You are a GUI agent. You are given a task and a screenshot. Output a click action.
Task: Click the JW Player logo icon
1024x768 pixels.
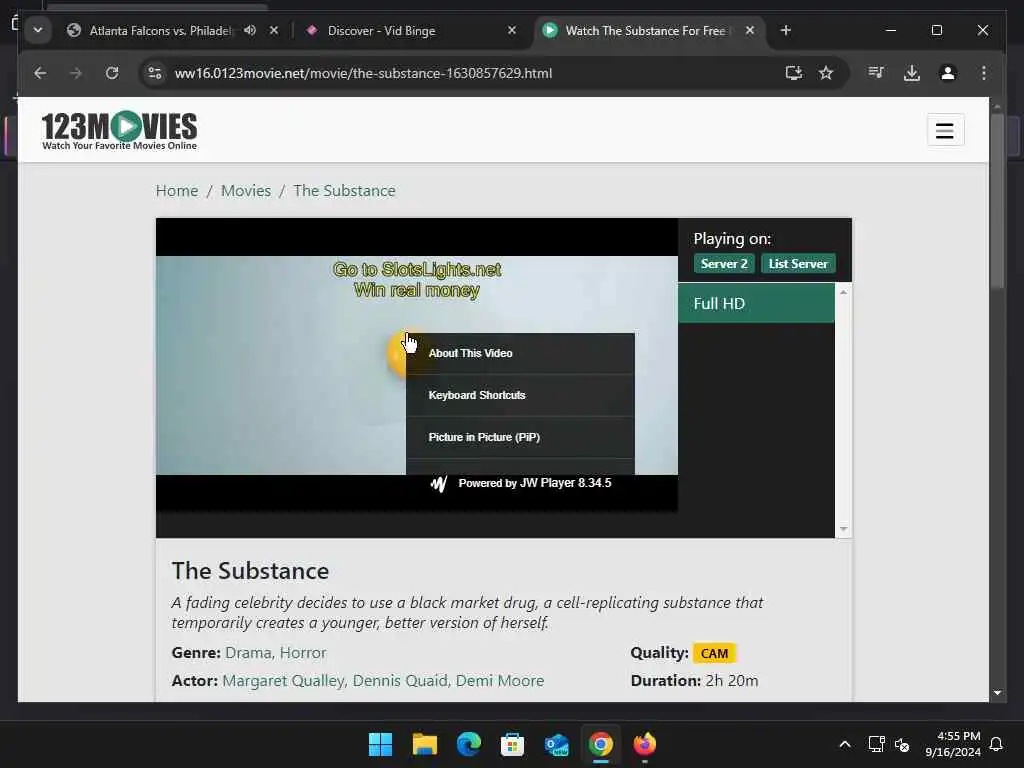click(x=439, y=484)
